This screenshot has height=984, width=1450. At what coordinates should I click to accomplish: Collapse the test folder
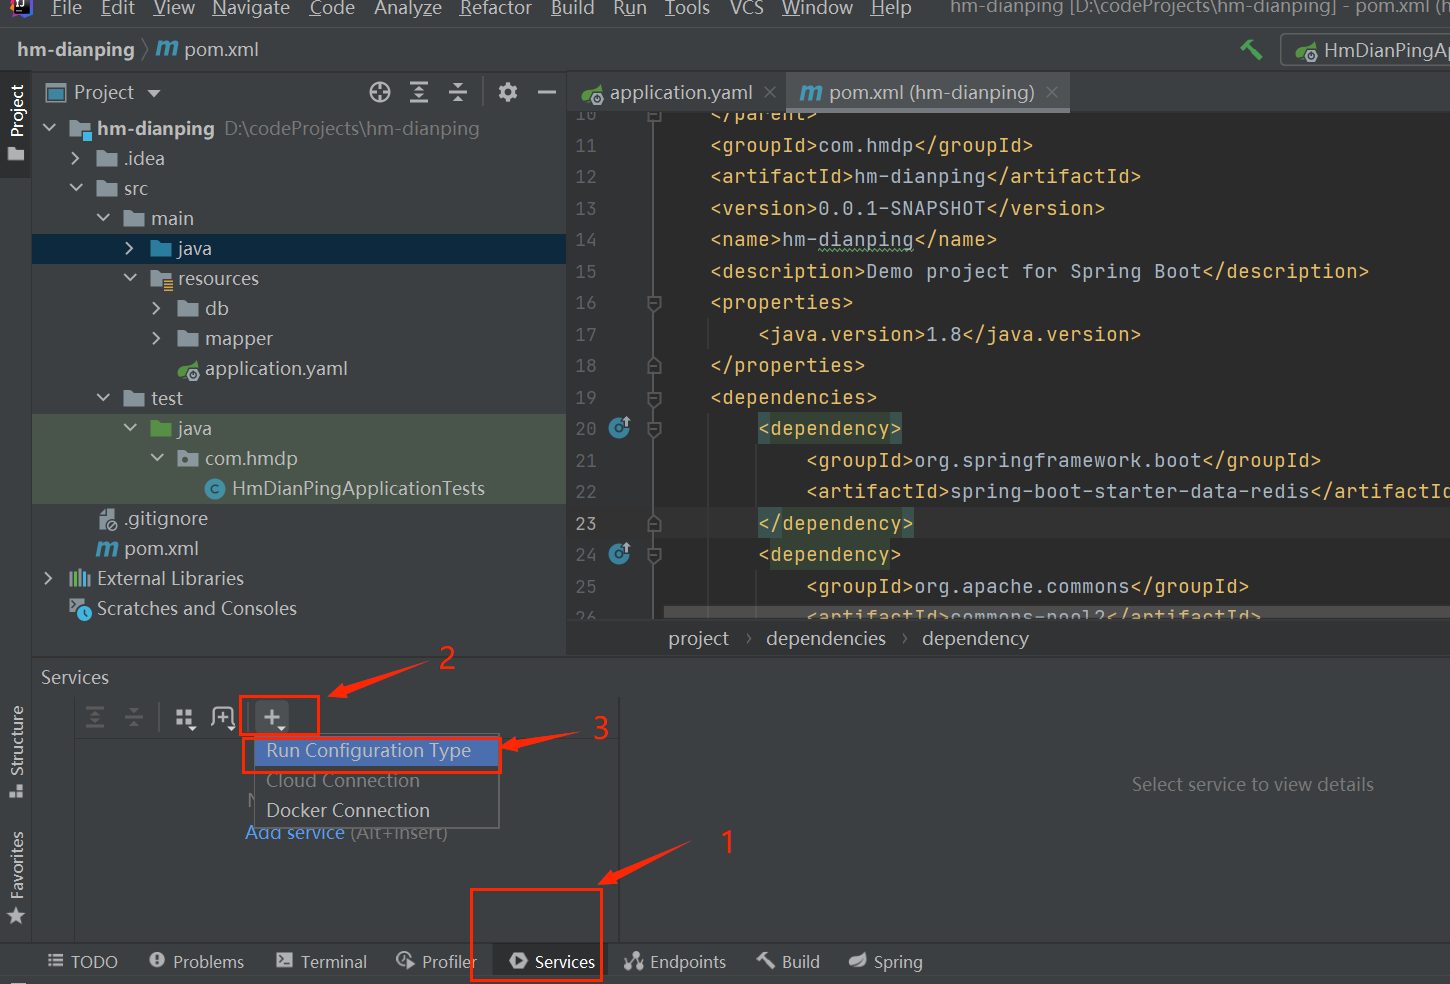[x=103, y=398]
